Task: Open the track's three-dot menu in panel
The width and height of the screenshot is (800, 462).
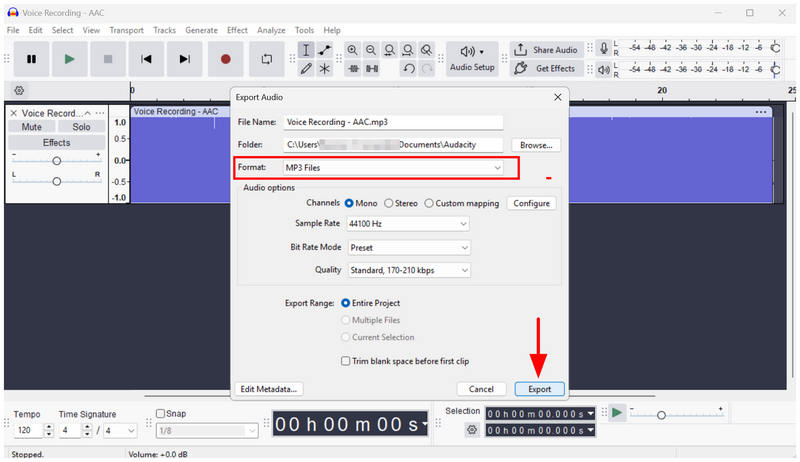Action: click(x=101, y=113)
